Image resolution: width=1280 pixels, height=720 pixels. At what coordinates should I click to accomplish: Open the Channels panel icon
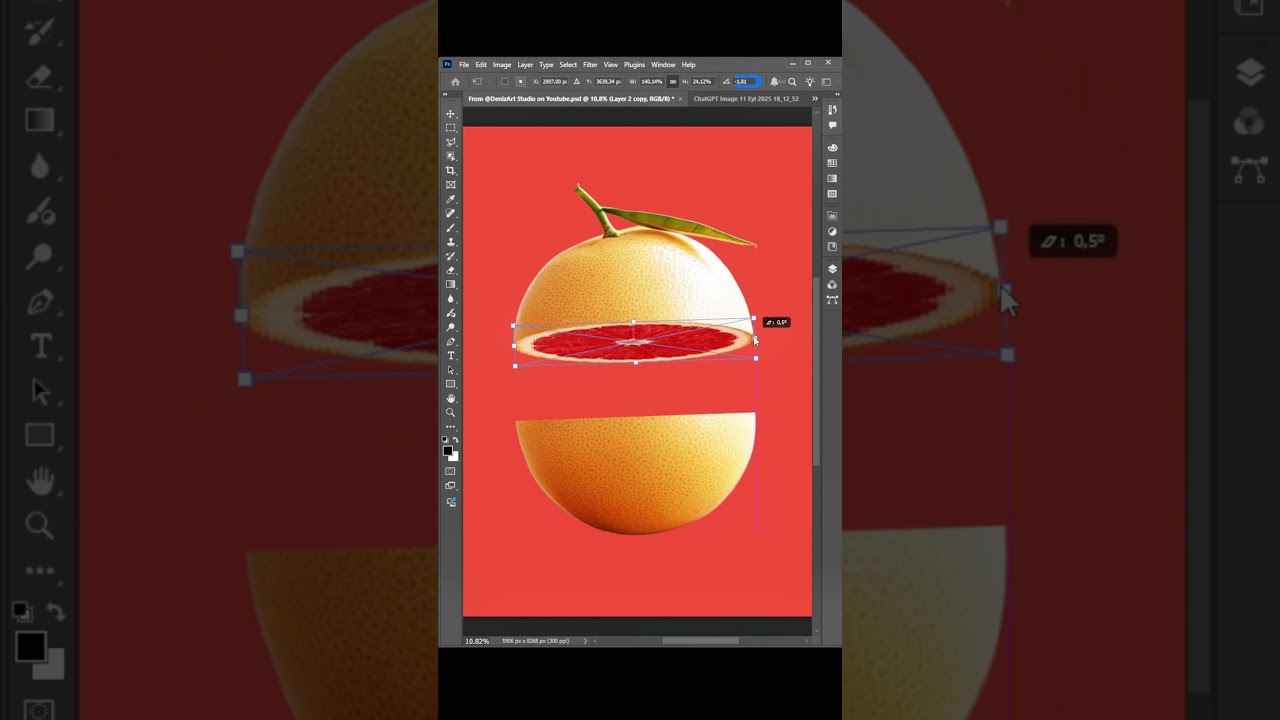832,285
